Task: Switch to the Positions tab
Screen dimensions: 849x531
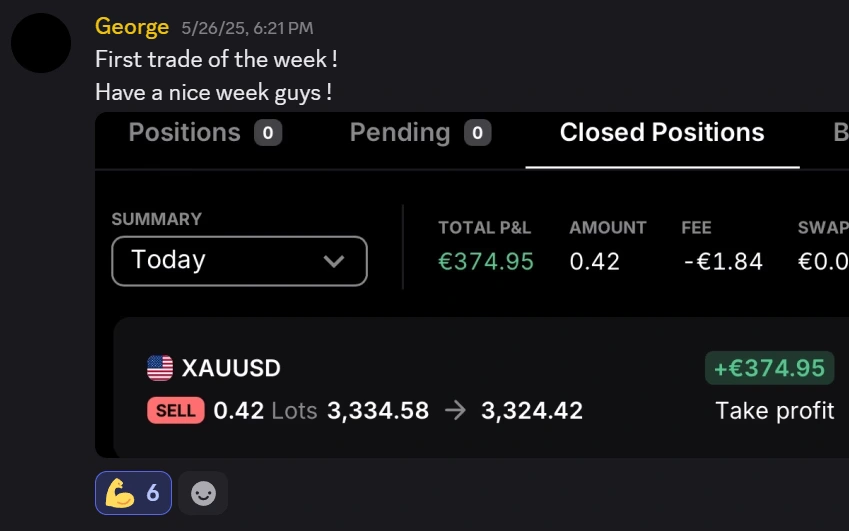Action: (185, 133)
